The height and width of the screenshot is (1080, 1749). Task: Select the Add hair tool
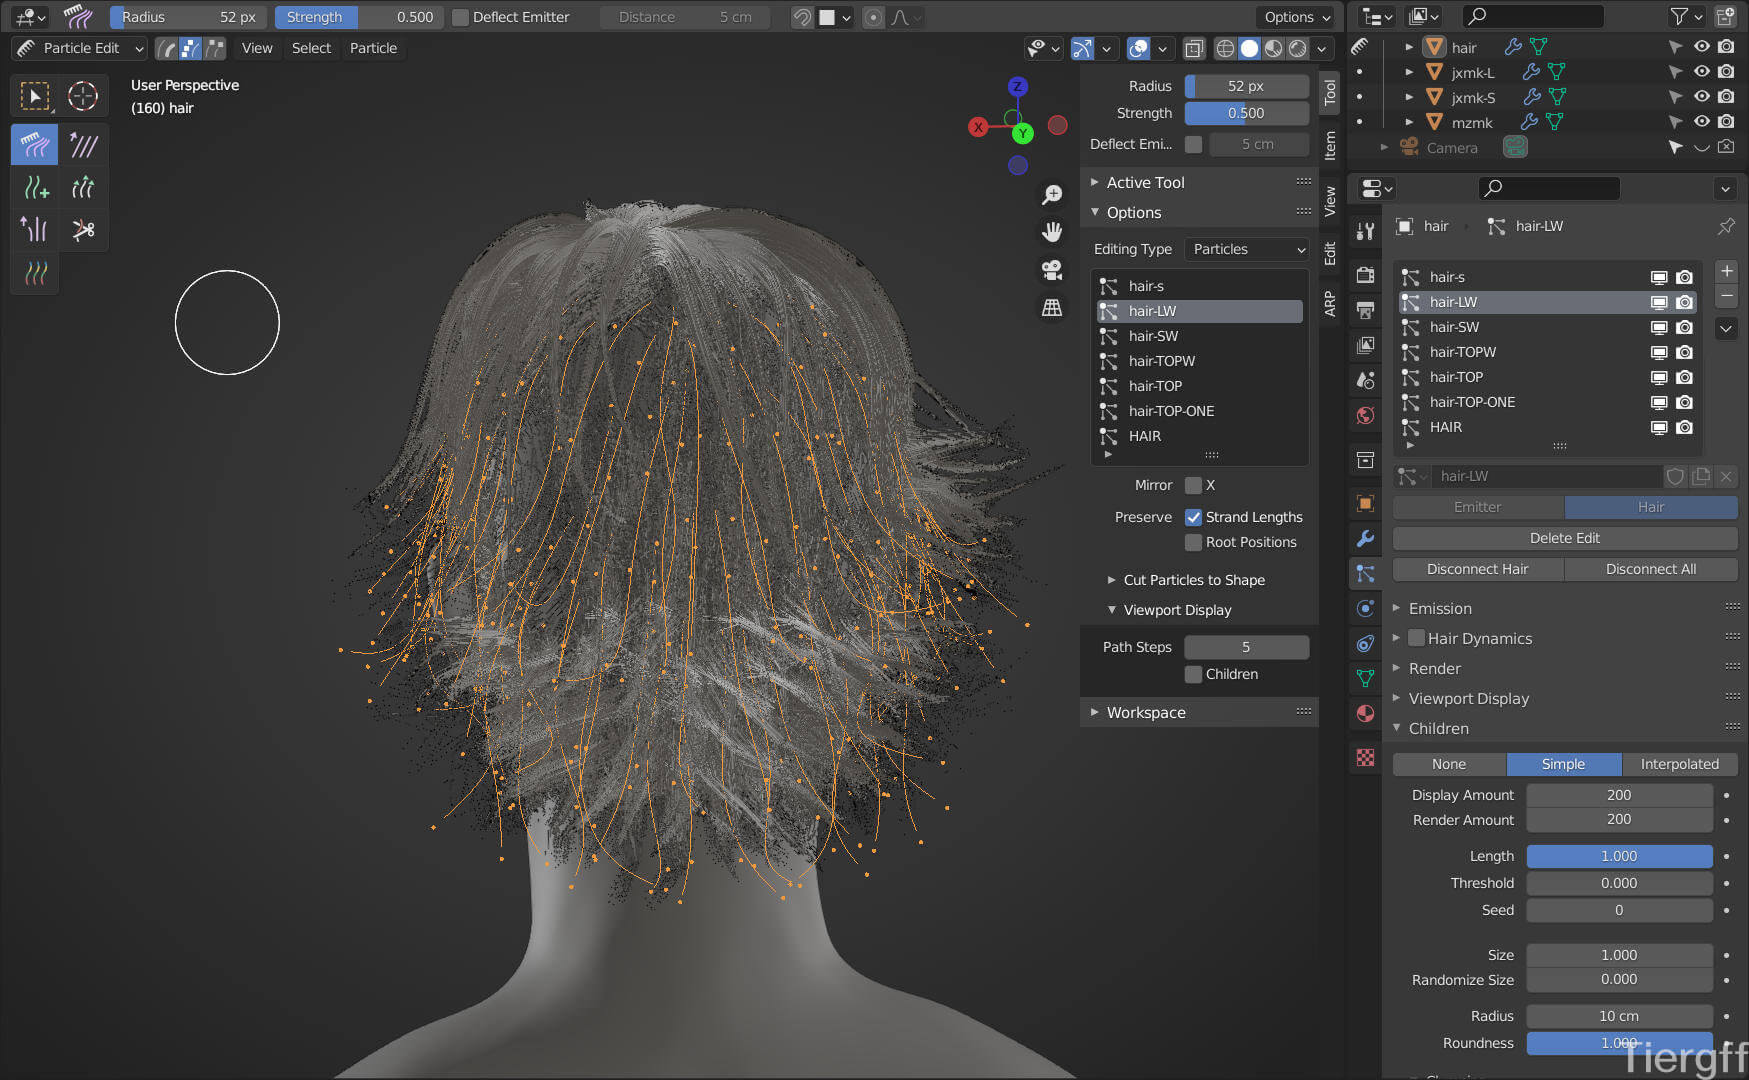pos(35,188)
